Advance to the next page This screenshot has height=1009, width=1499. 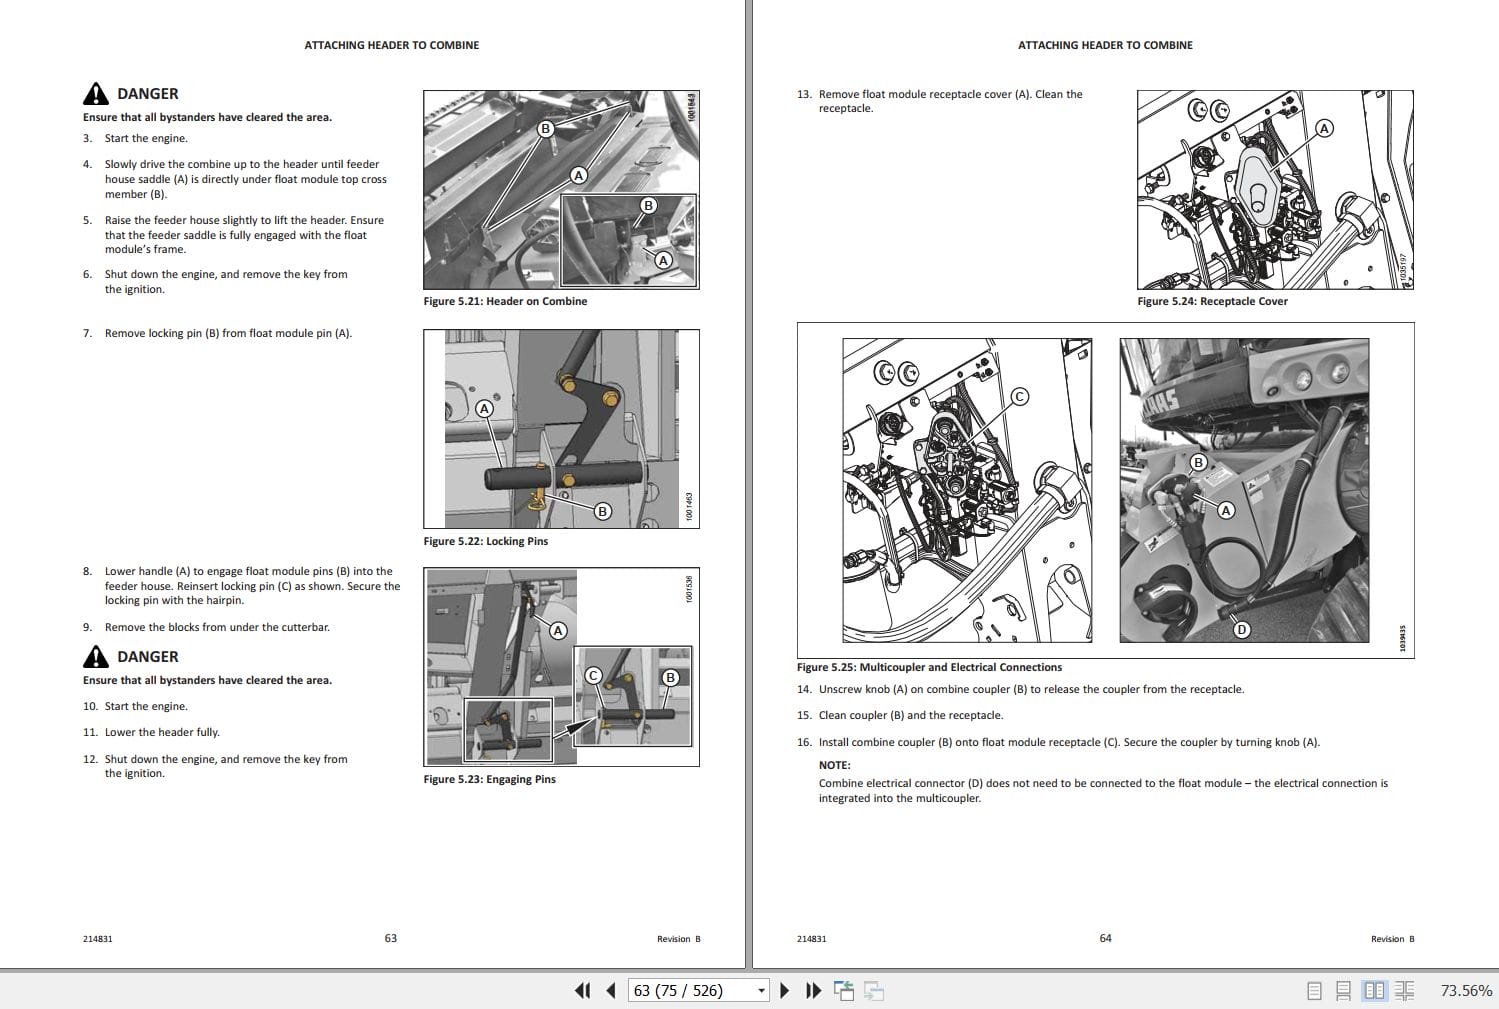[784, 990]
